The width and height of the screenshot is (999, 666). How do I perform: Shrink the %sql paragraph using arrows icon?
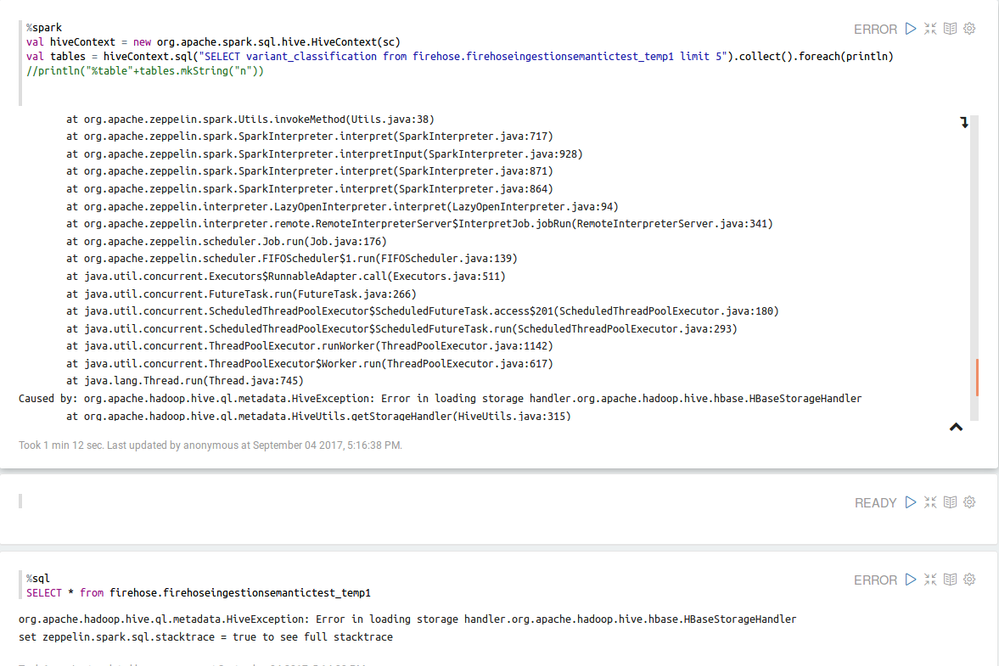(930, 579)
